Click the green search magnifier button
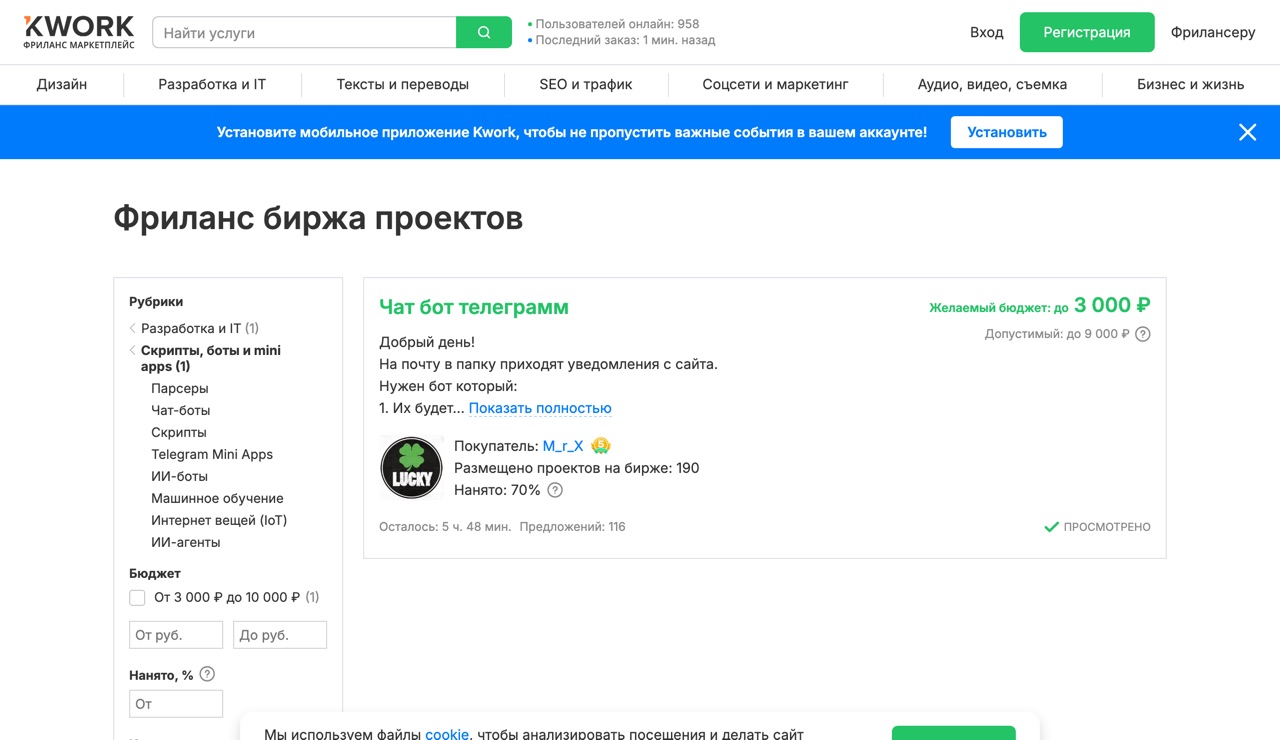 point(484,32)
